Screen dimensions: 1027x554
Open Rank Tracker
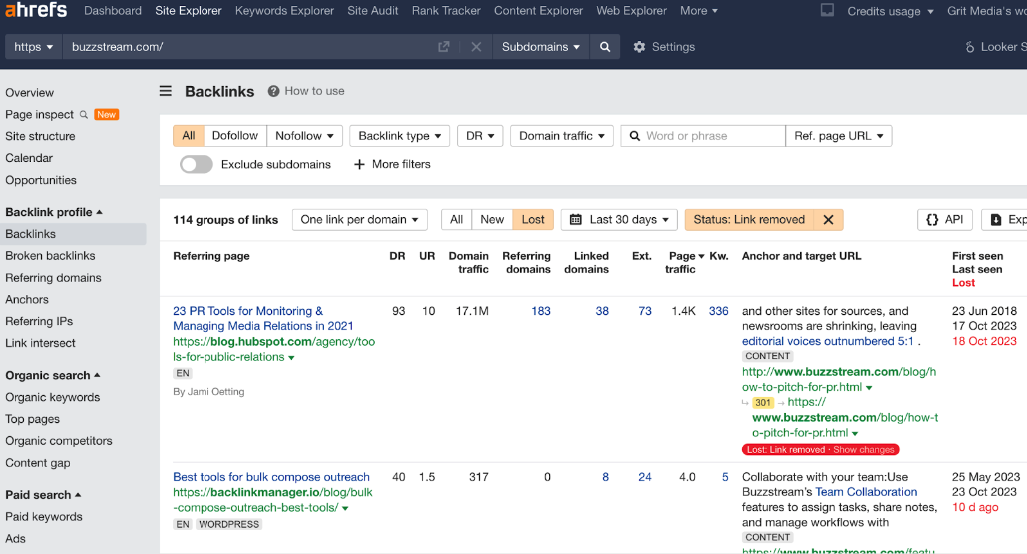(x=446, y=10)
